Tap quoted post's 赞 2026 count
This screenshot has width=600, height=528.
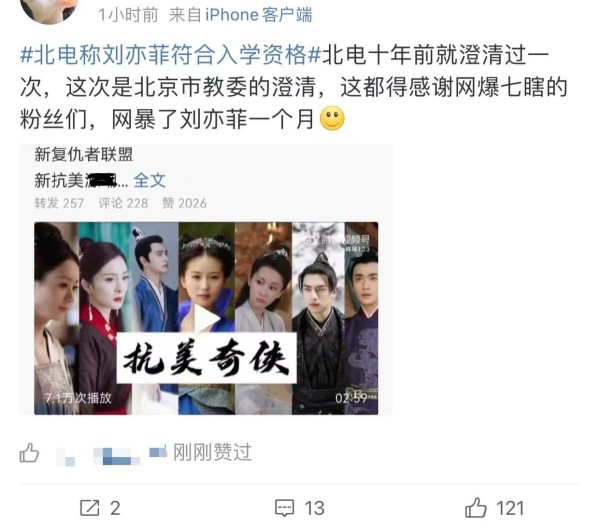coord(184,203)
